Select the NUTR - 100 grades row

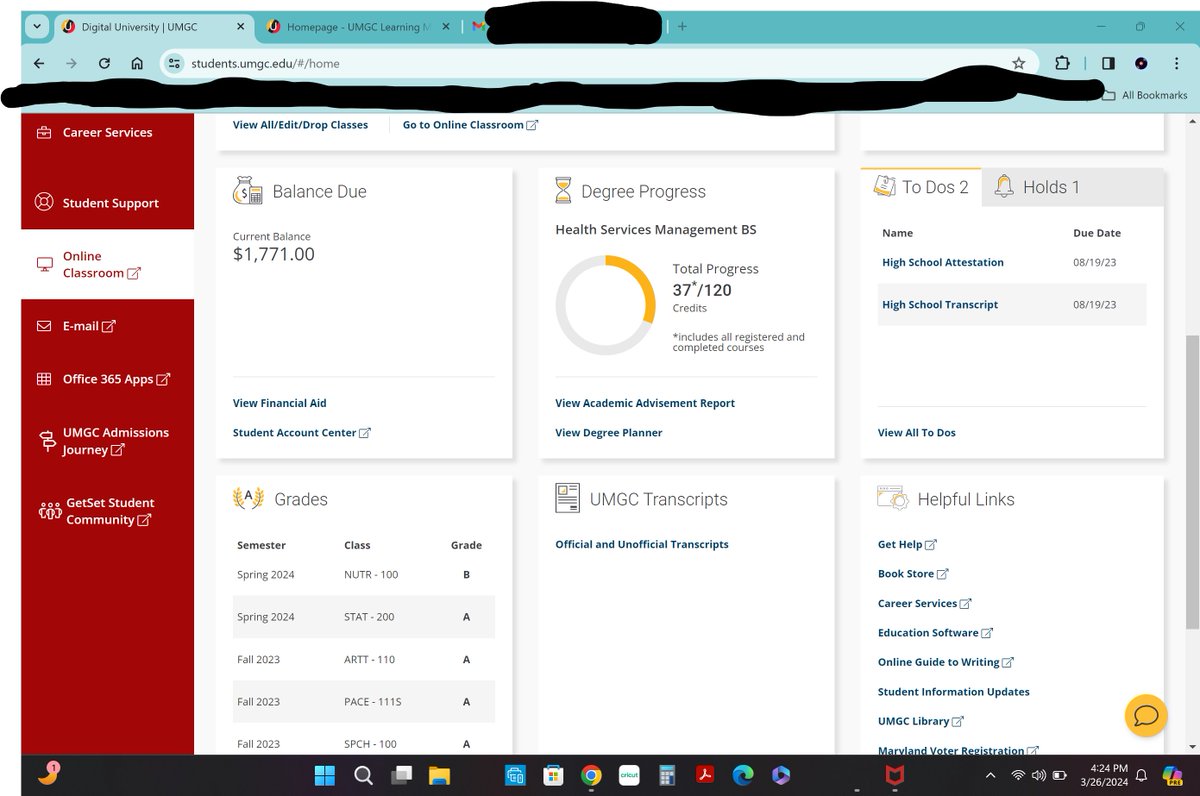pos(364,575)
